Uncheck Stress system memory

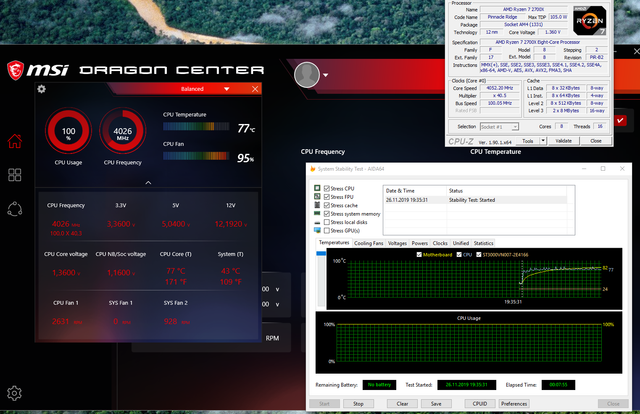(x=327, y=214)
